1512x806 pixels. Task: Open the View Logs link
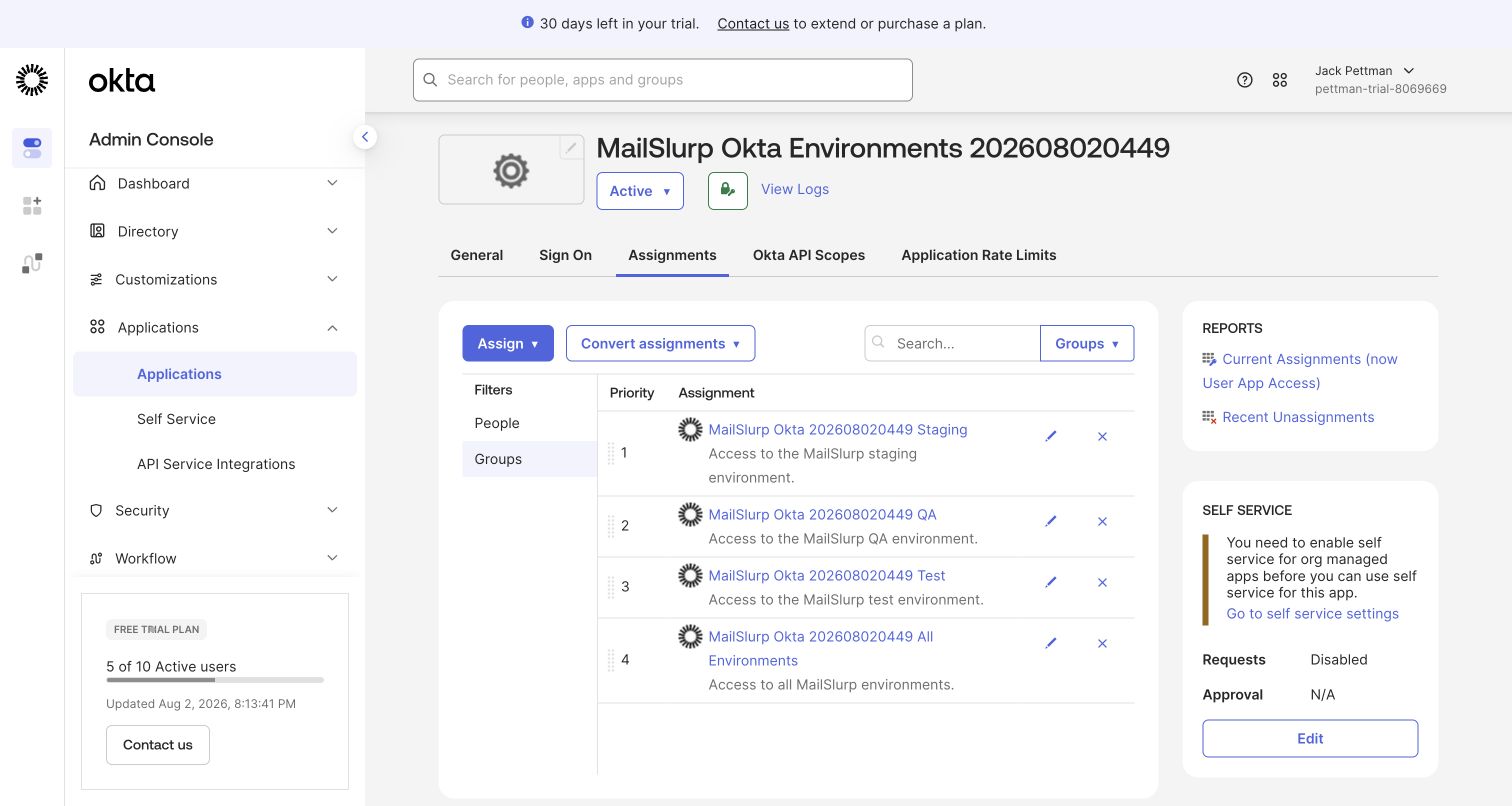(x=795, y=189)
